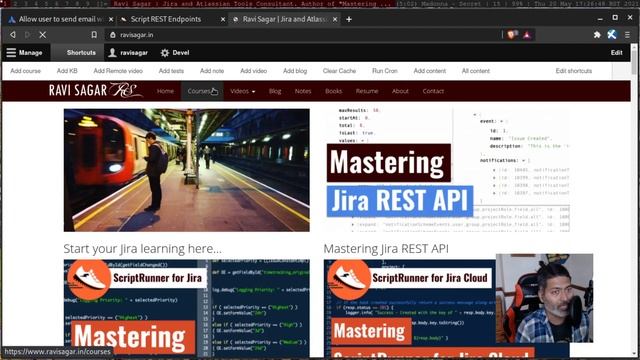This screenshot has width=640, height=360.
Task: Click All content shortcut
Action: pos(476,71)
